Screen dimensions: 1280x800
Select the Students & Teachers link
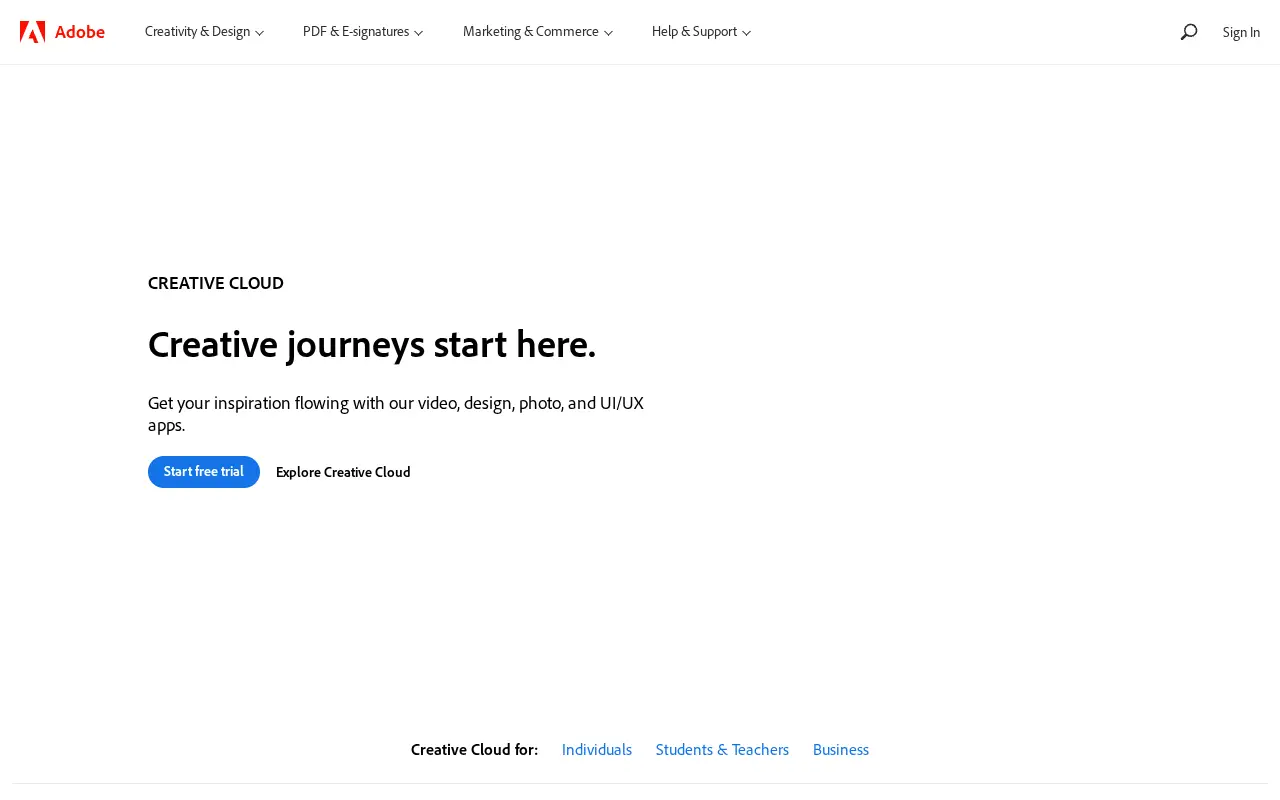coord(722,749)
